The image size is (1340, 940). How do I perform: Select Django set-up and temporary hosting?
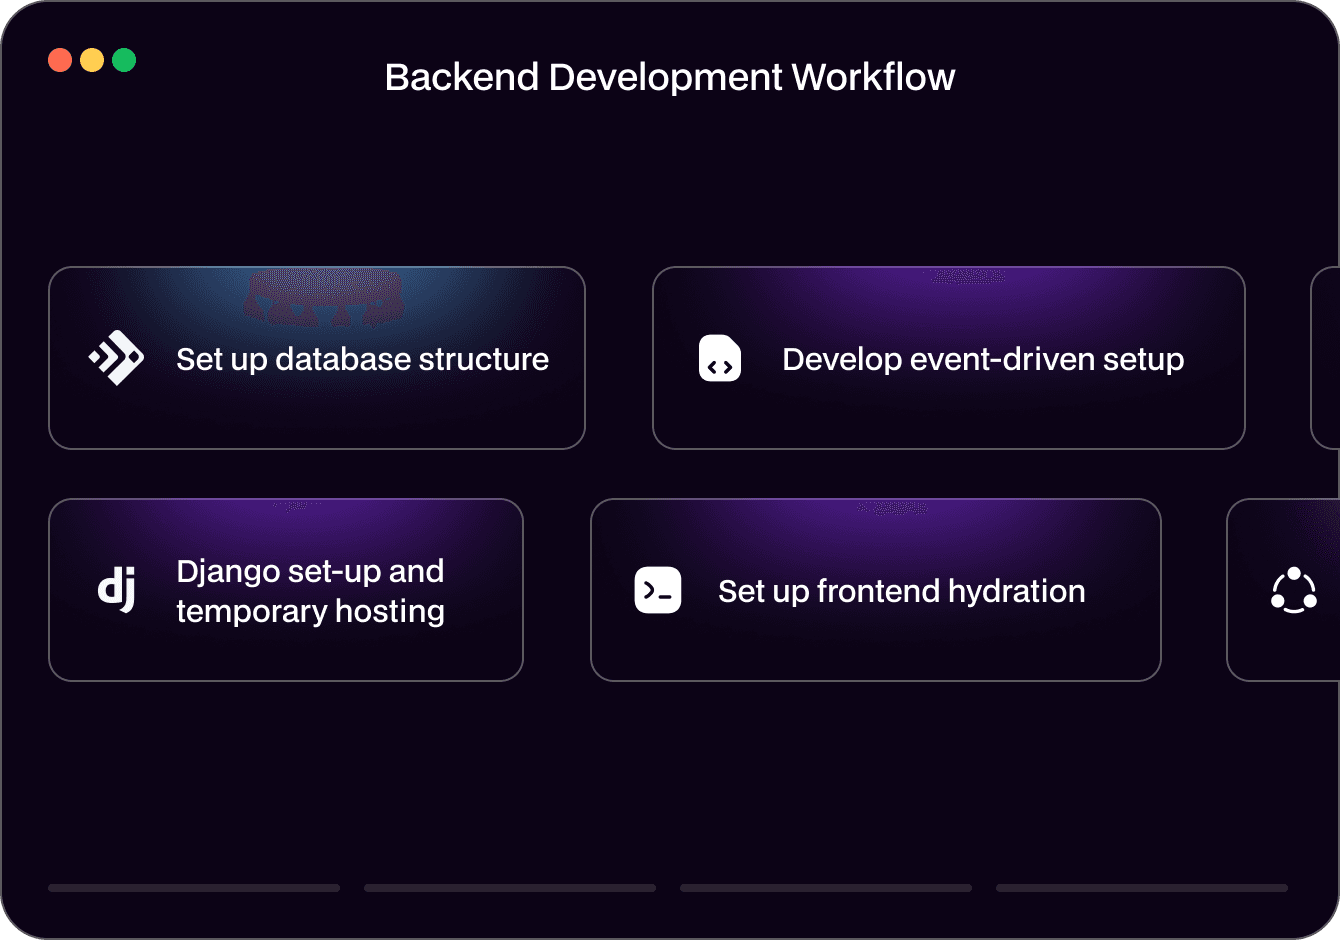click(x=285, y=590)
